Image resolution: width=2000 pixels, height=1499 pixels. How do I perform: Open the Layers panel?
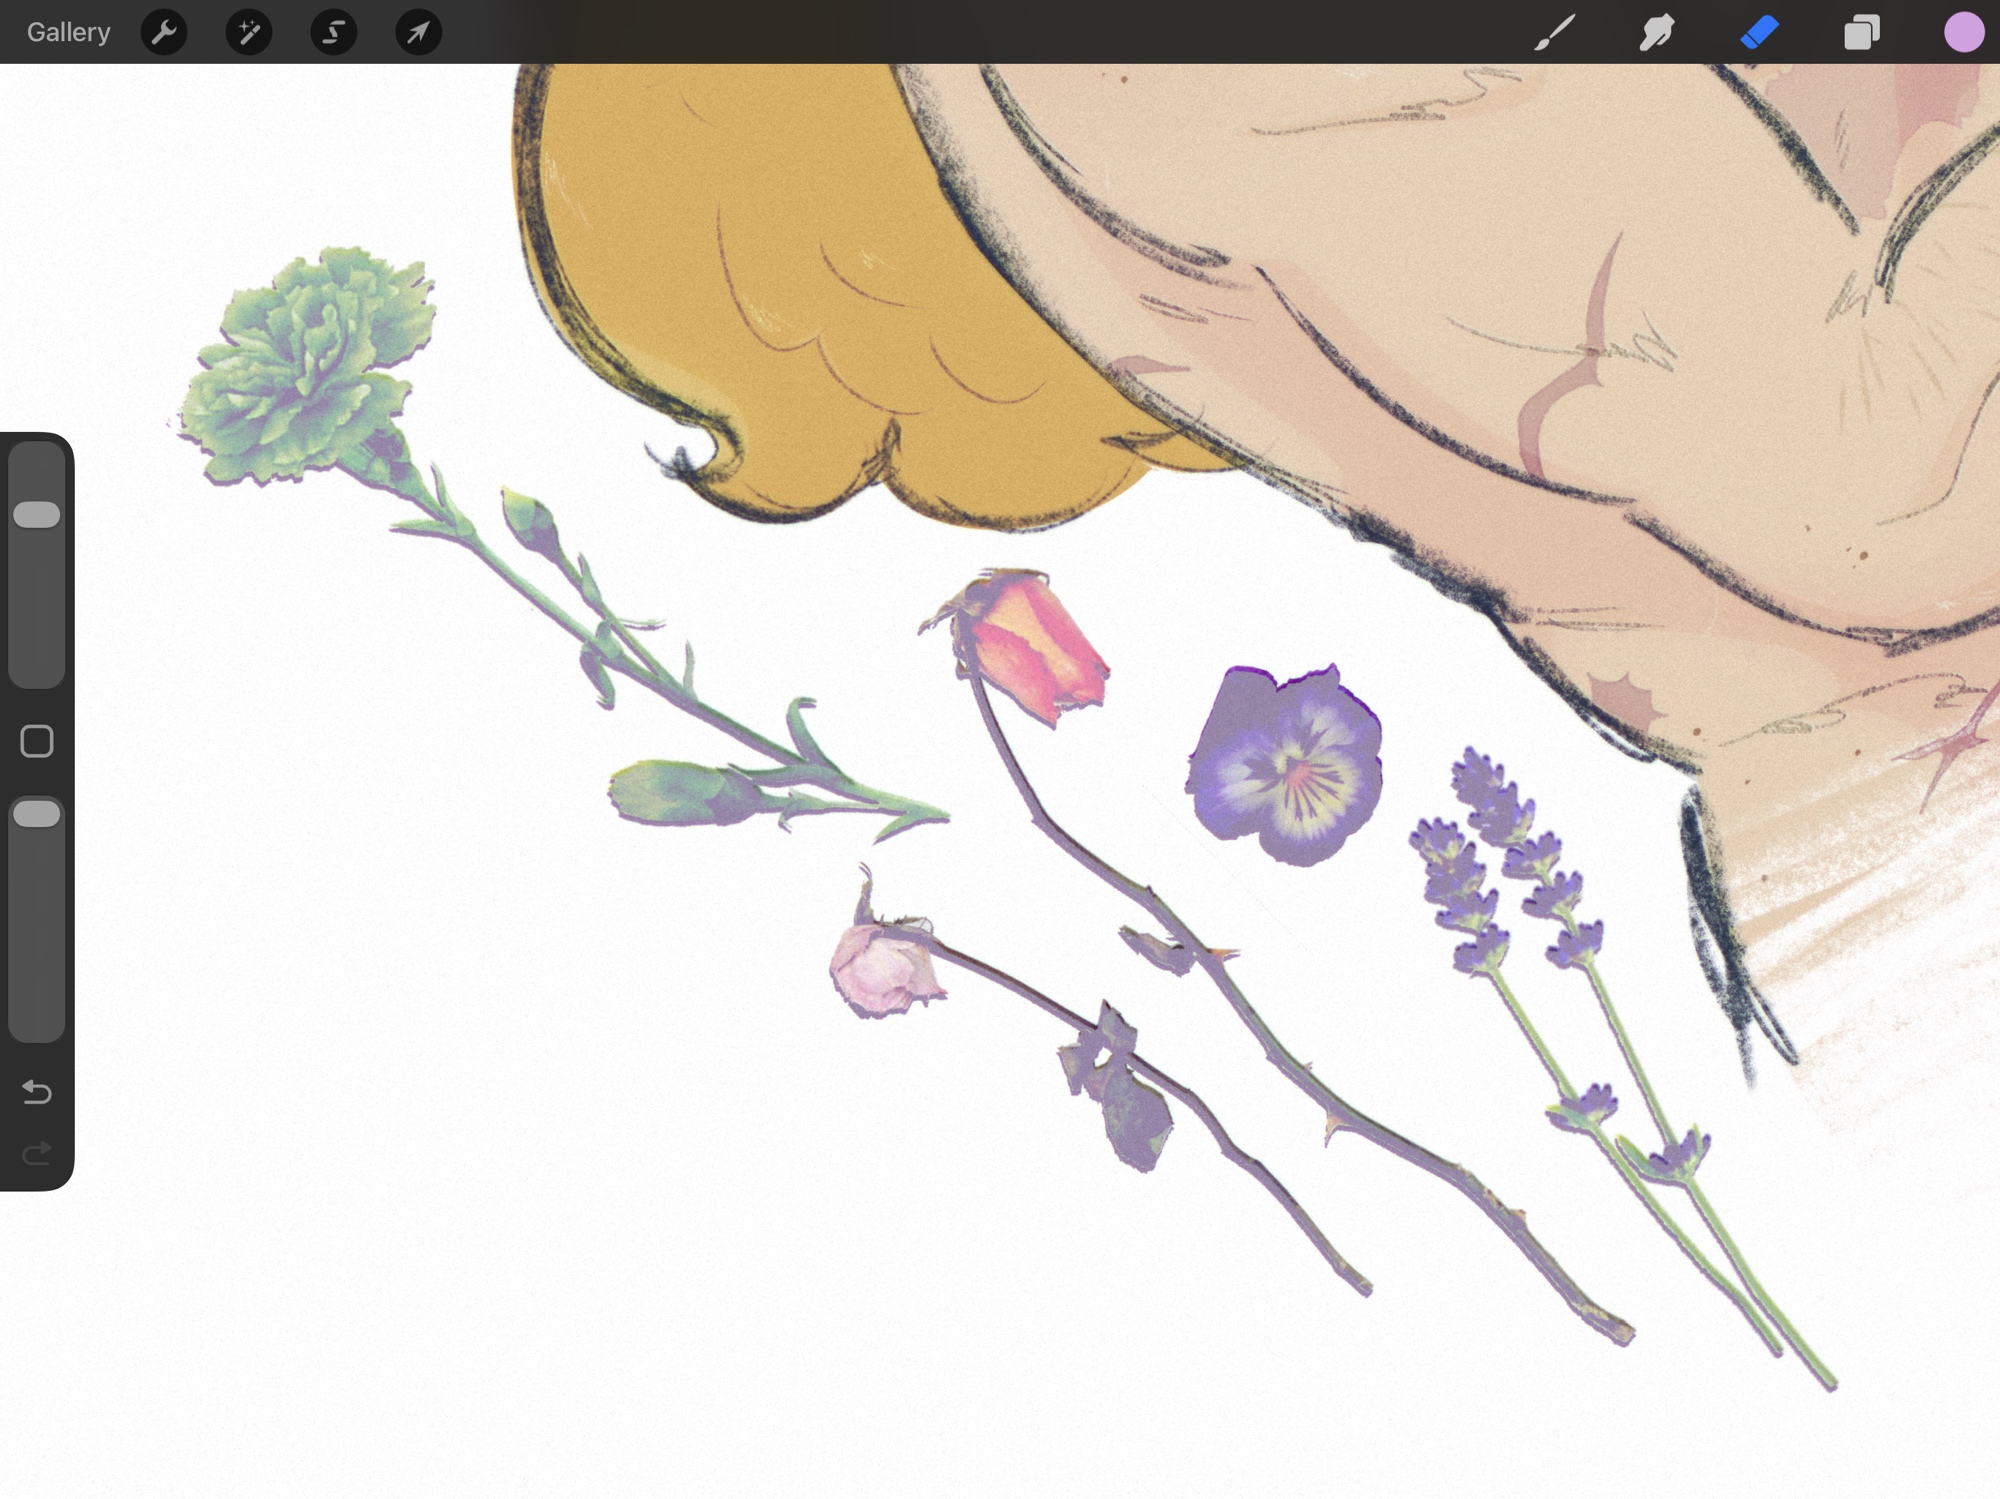tap(1861, 32)
